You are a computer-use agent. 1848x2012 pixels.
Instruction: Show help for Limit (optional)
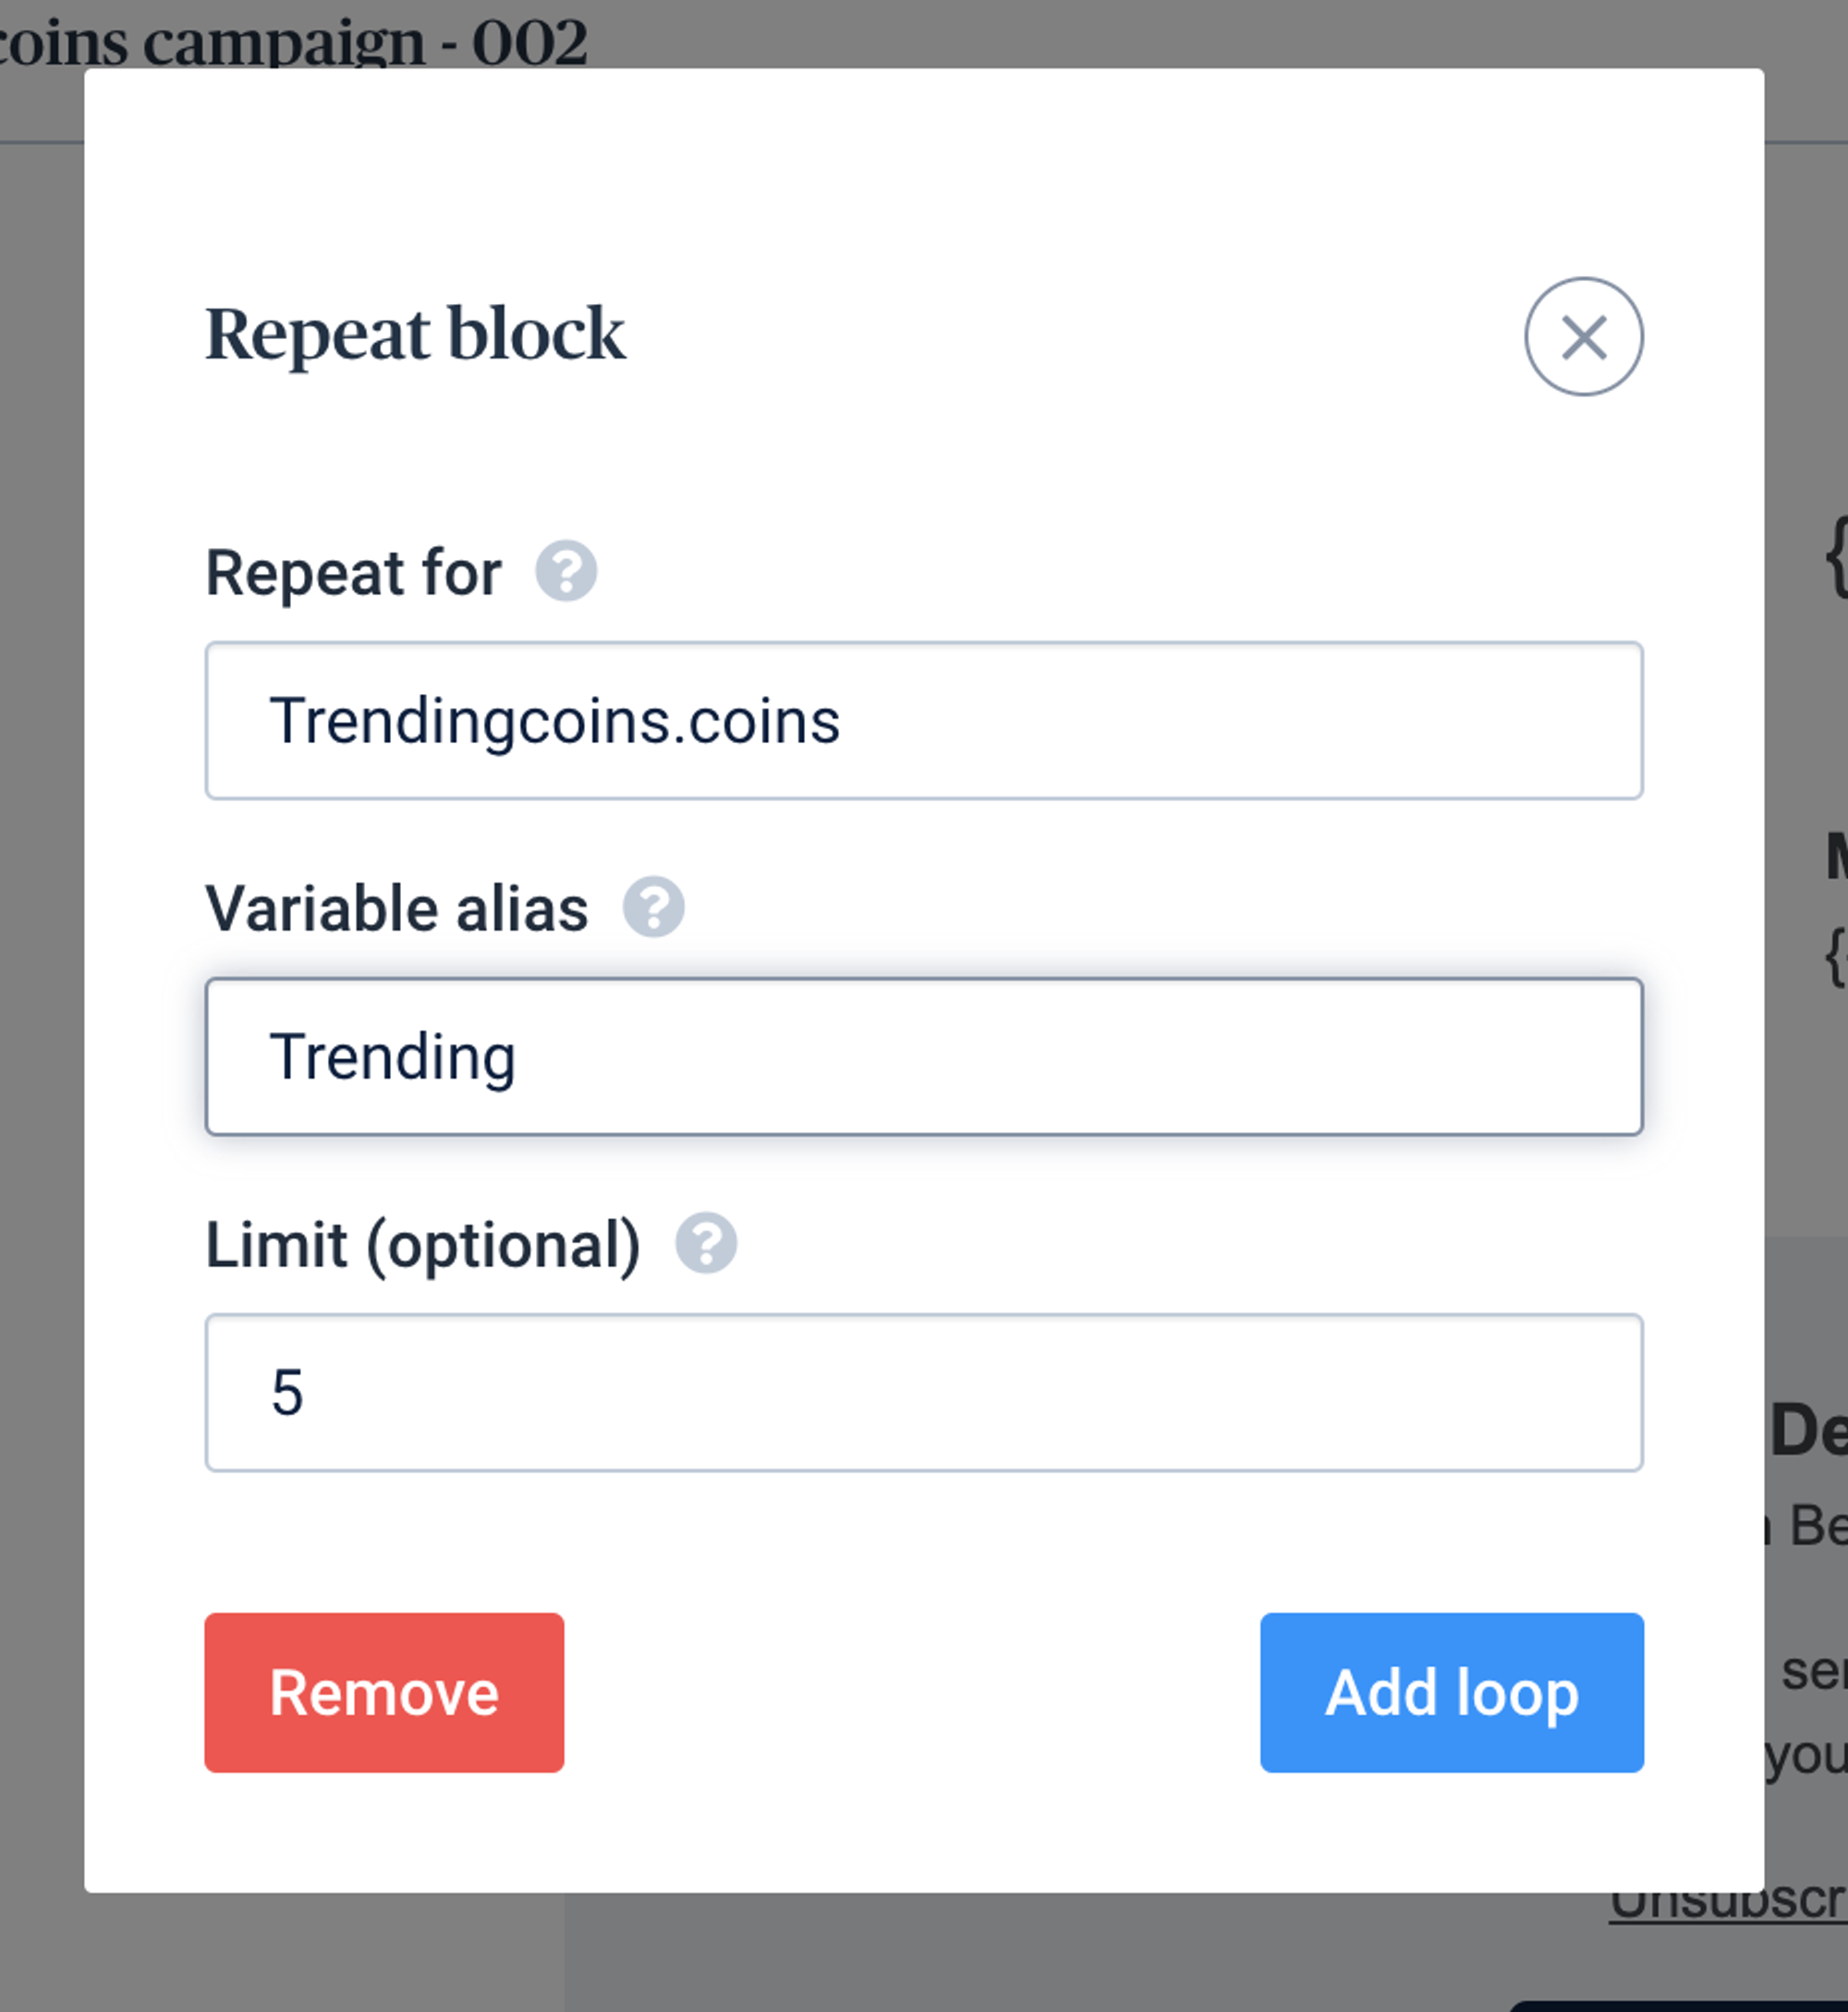click(x=706, y=1243)
